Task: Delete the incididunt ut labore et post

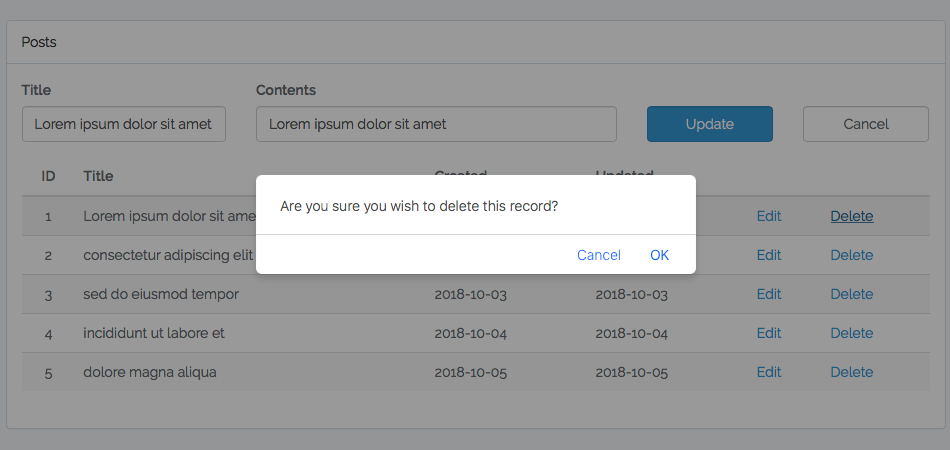Action: pyautogui.click(x=851, y=333)
